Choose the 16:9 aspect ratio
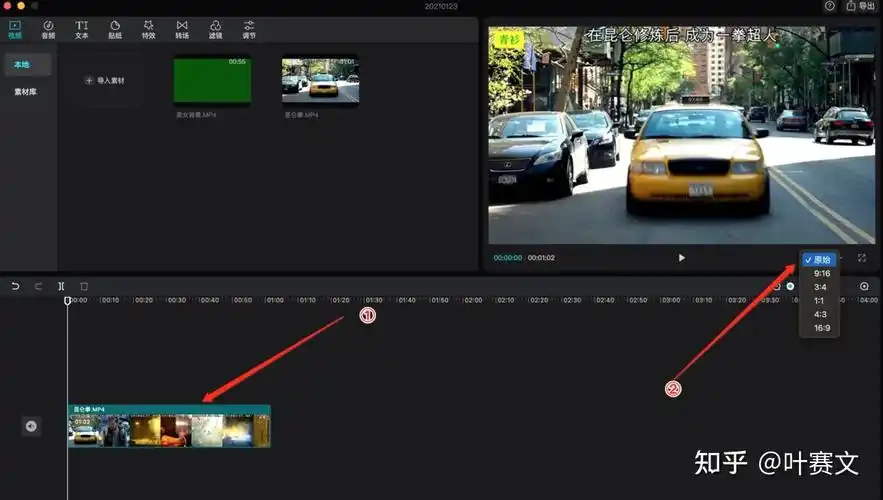The width and height of the screenshot is (883, 500). (x=822, y=328)
